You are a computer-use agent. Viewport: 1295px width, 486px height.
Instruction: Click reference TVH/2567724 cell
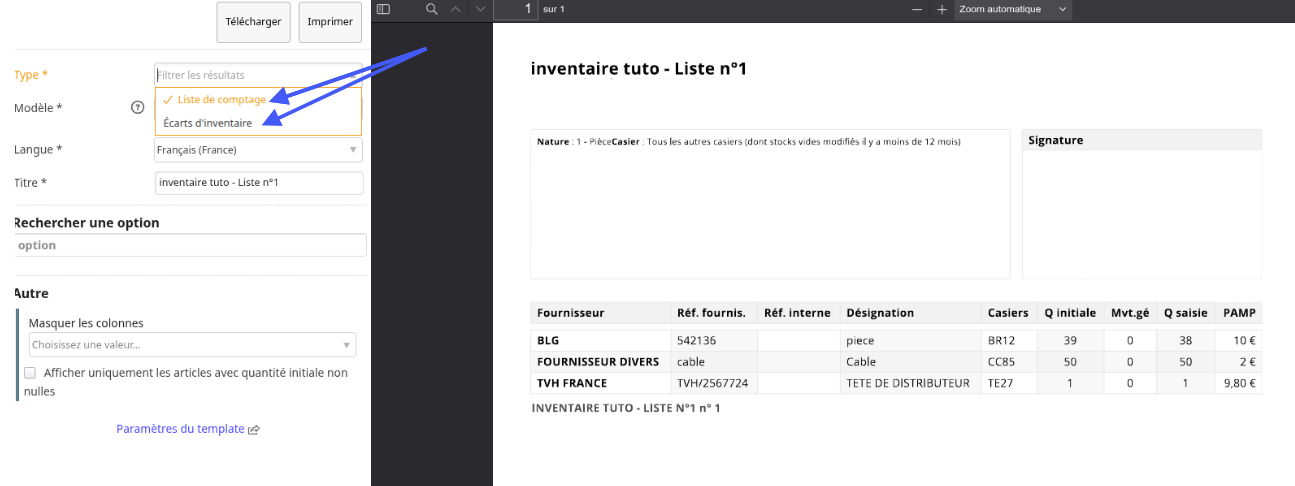pos(714,383)
